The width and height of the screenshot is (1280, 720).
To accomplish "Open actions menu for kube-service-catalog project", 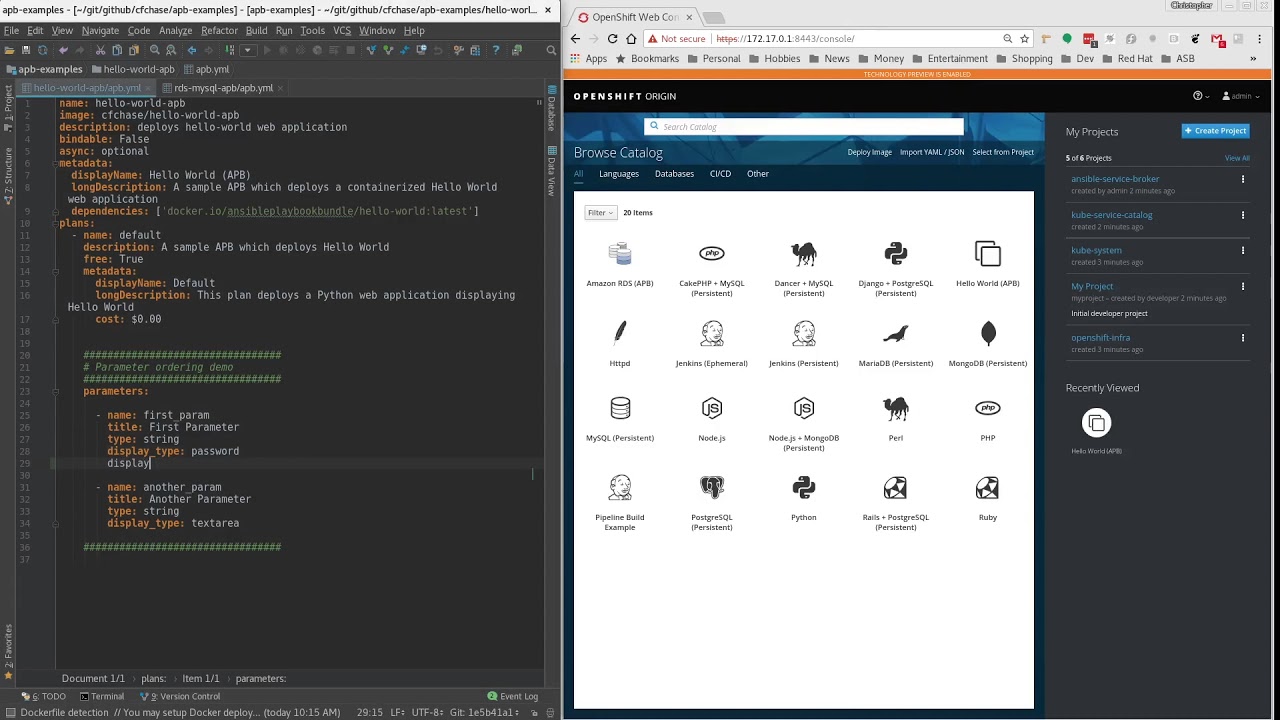I will pos(1243,215).
